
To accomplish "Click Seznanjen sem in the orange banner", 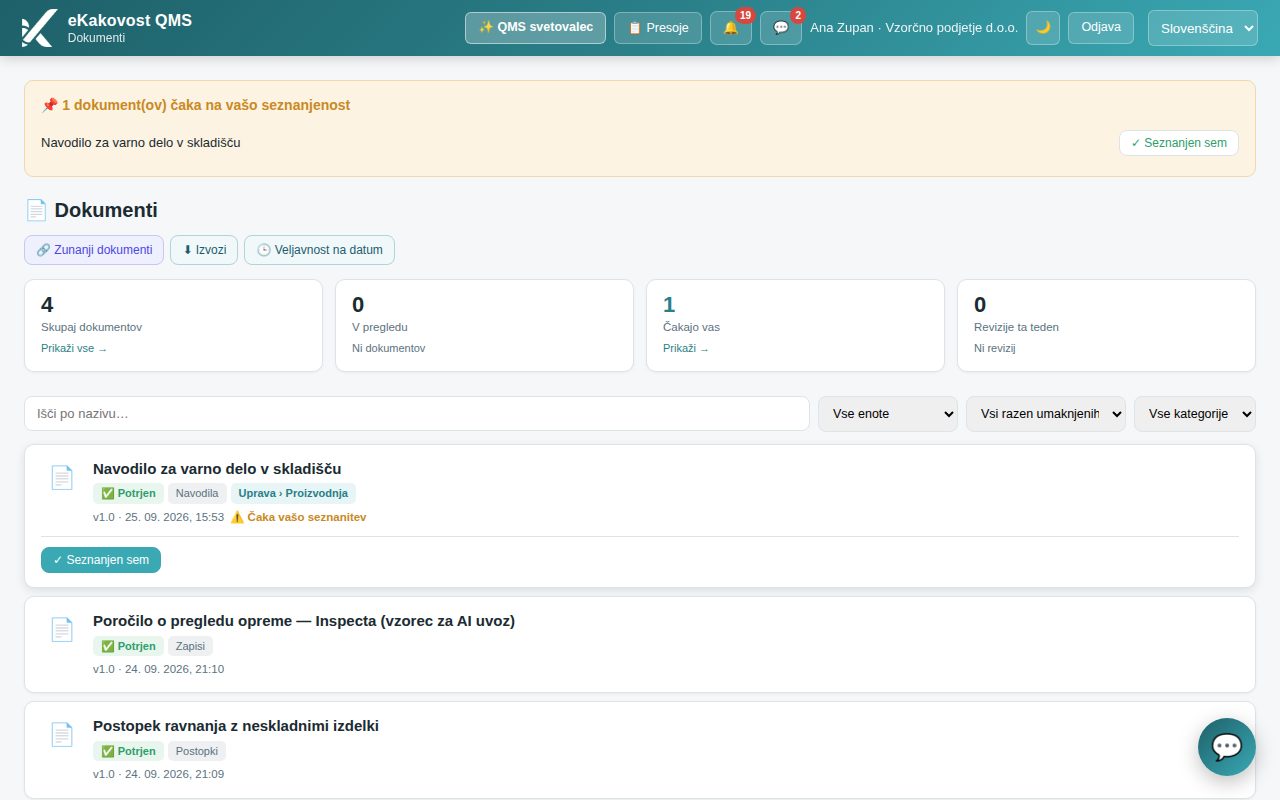I will tap(1179, 143).
